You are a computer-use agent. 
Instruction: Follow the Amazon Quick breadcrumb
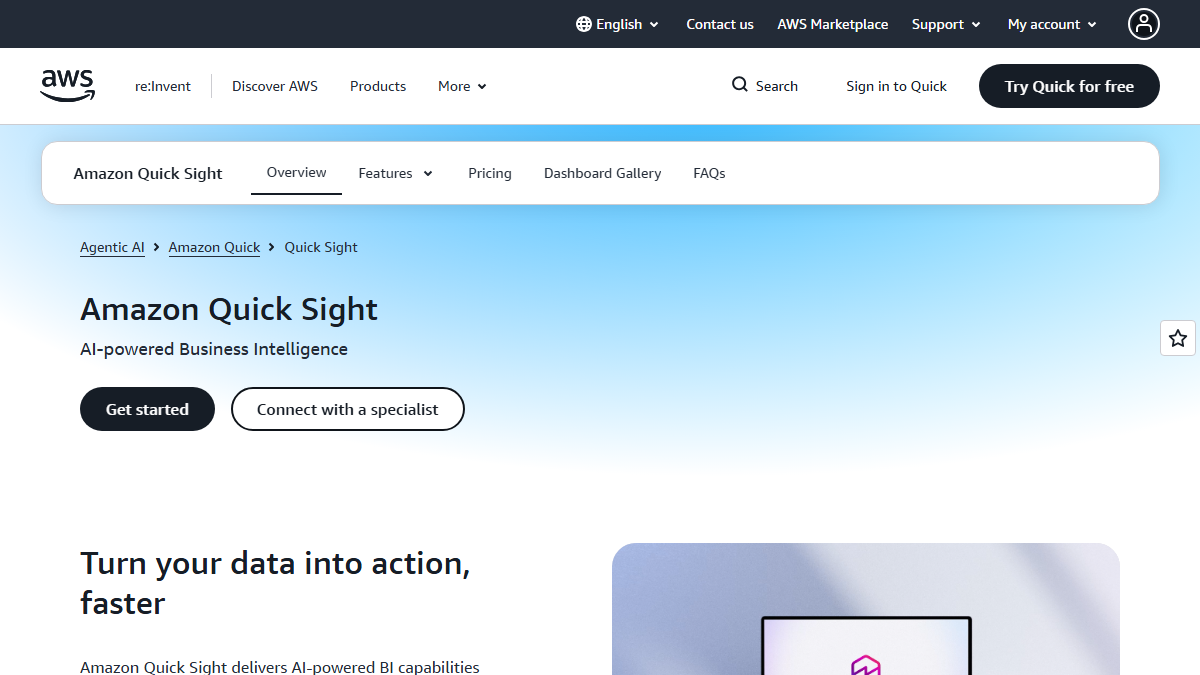pos(214,247)
